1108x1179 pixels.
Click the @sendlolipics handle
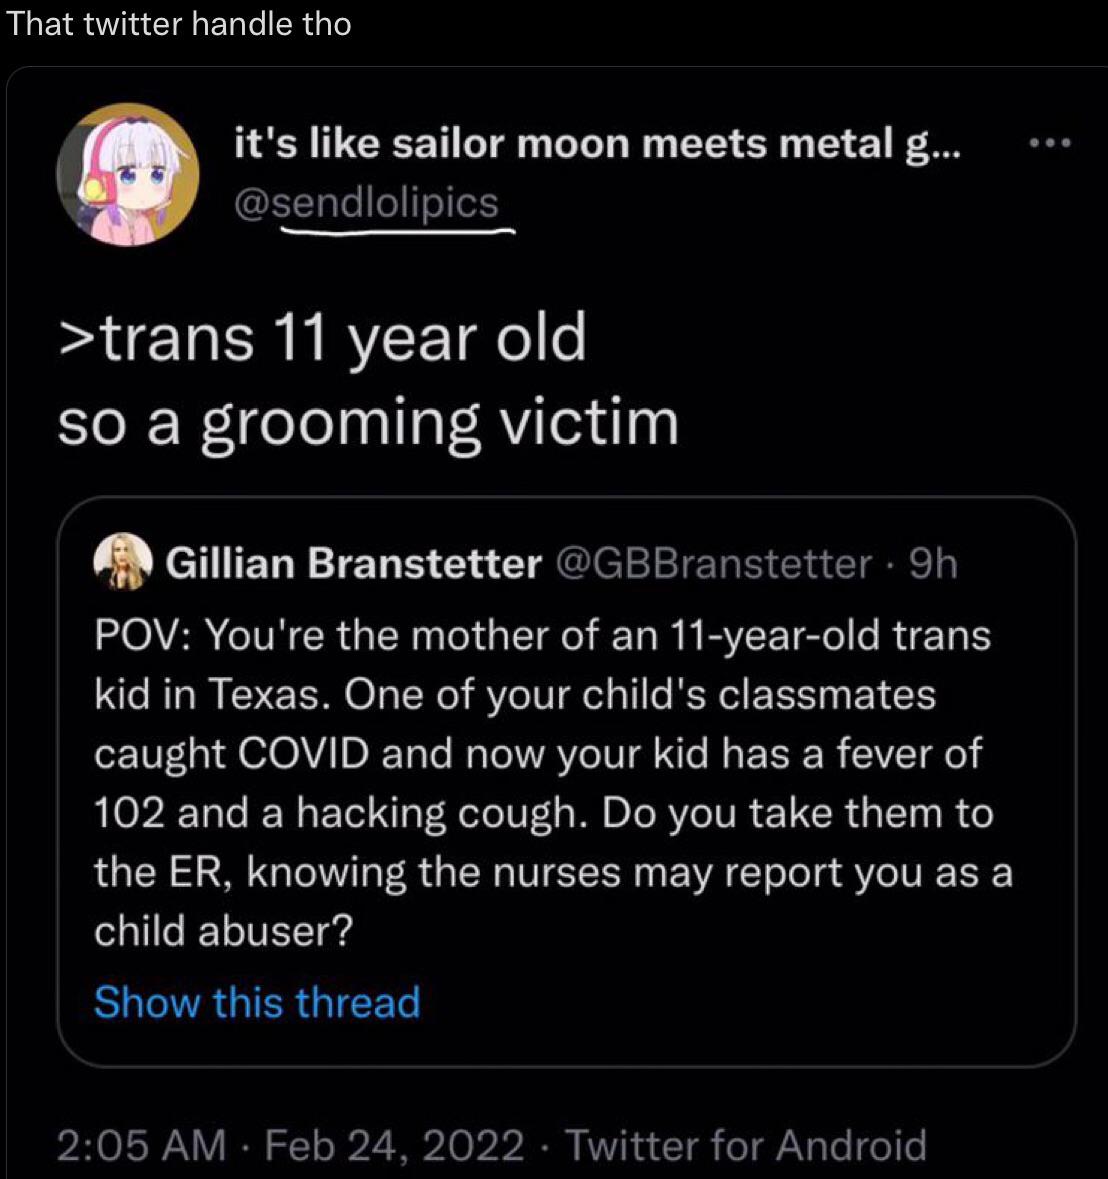[365, 203]
